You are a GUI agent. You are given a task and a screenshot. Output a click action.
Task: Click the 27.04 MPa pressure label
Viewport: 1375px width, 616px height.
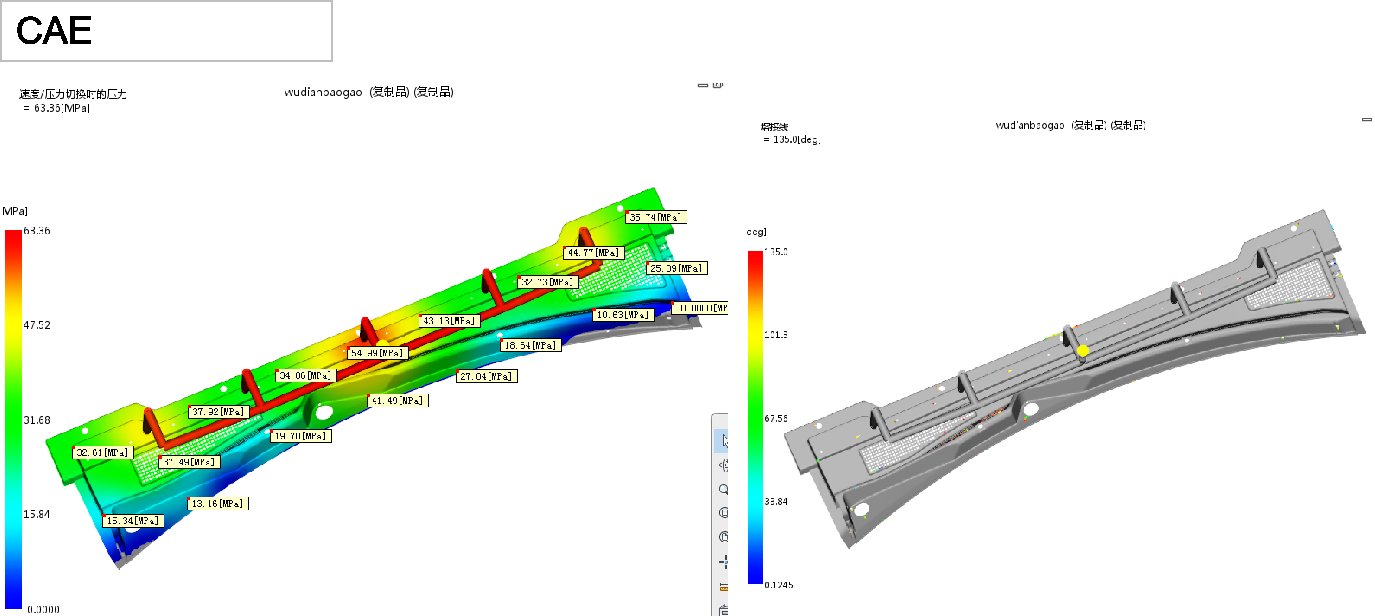[x=486, y=377]
